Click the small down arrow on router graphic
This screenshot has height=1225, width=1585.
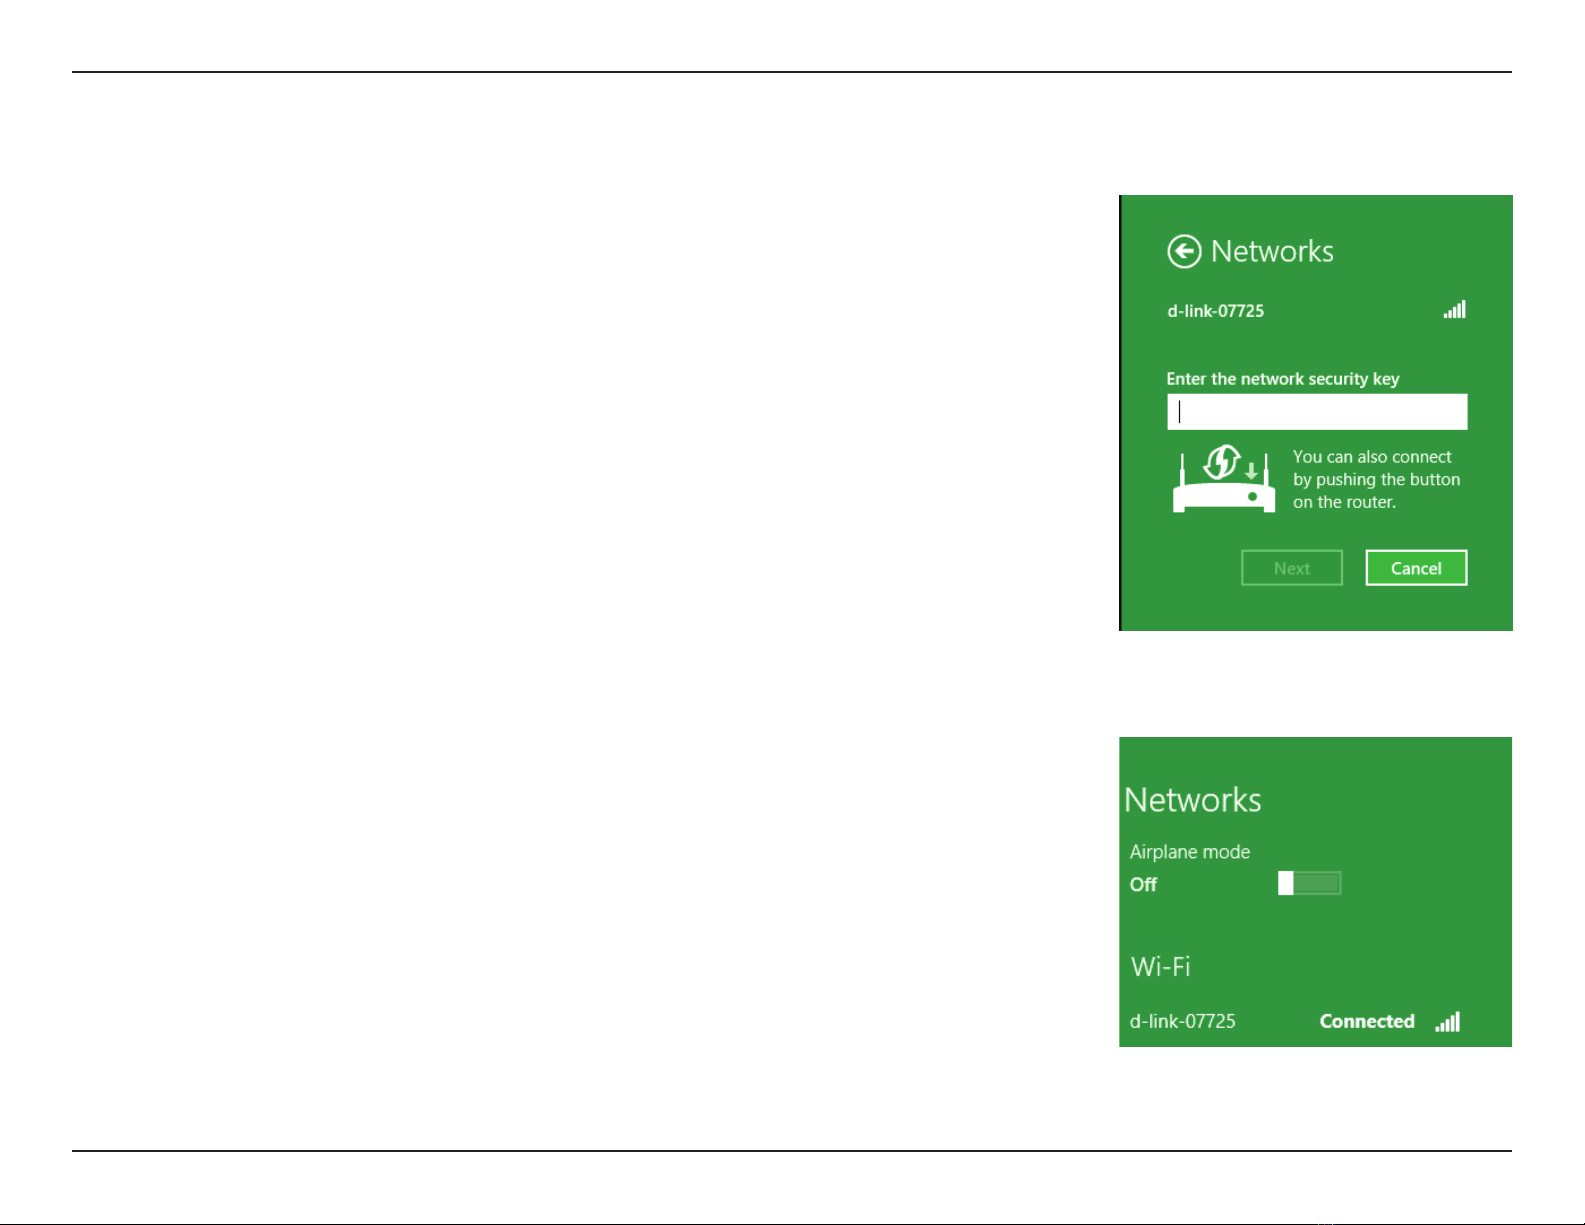1251,470
